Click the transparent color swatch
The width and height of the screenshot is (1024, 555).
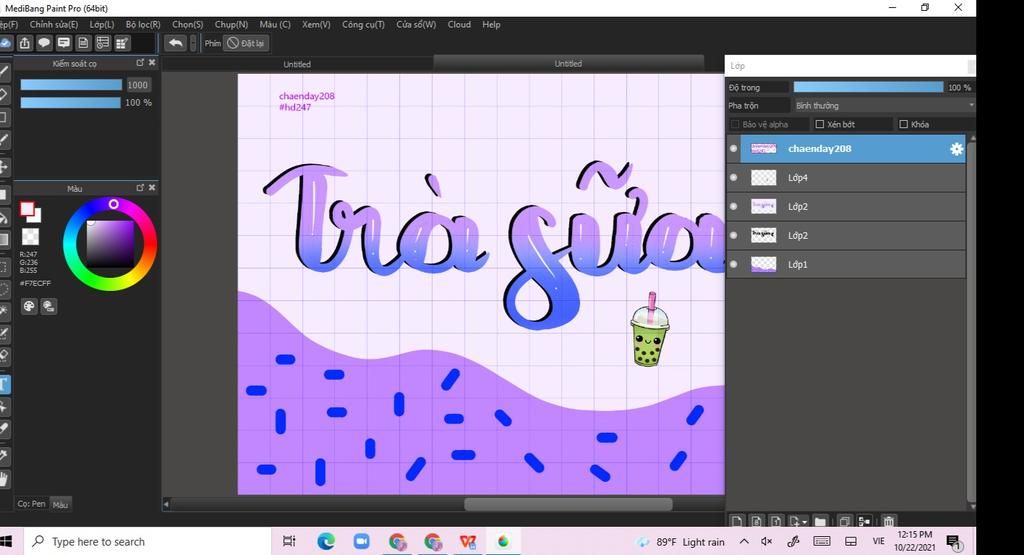(x=30, y=236)
